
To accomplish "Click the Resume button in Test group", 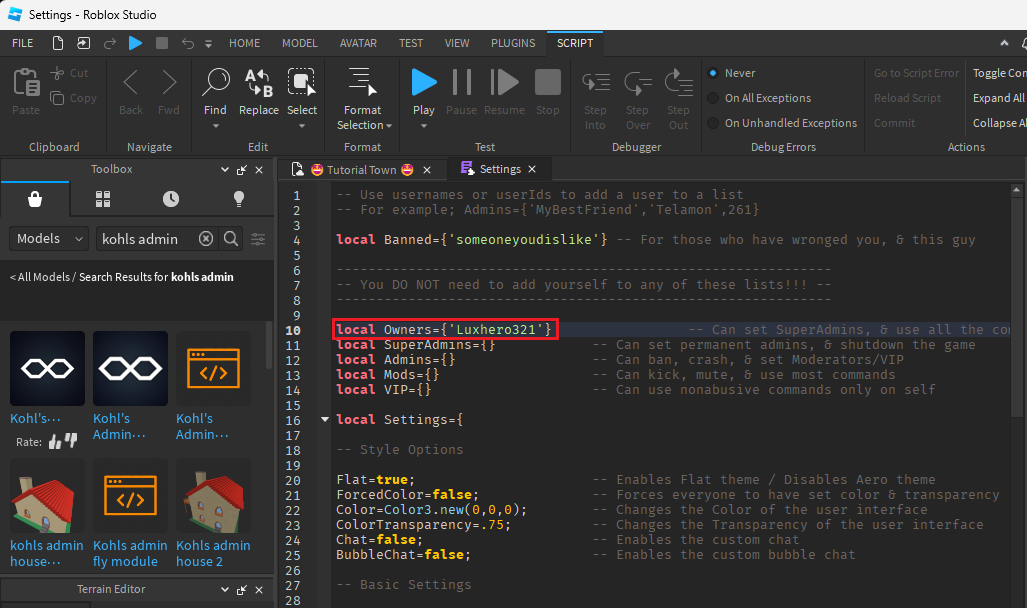I will pos(504,92).
